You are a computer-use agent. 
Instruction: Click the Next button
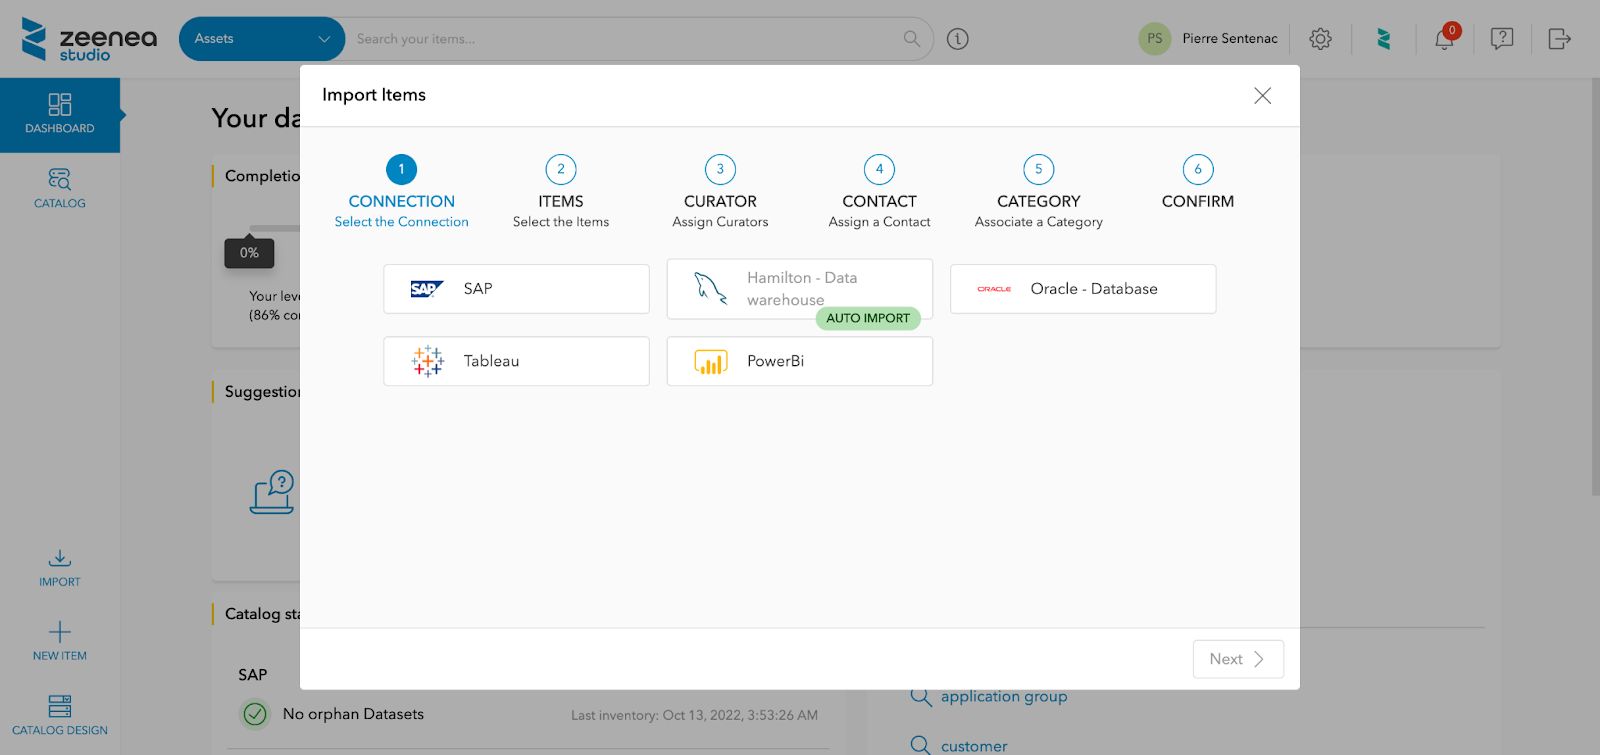coord(1237,659)
